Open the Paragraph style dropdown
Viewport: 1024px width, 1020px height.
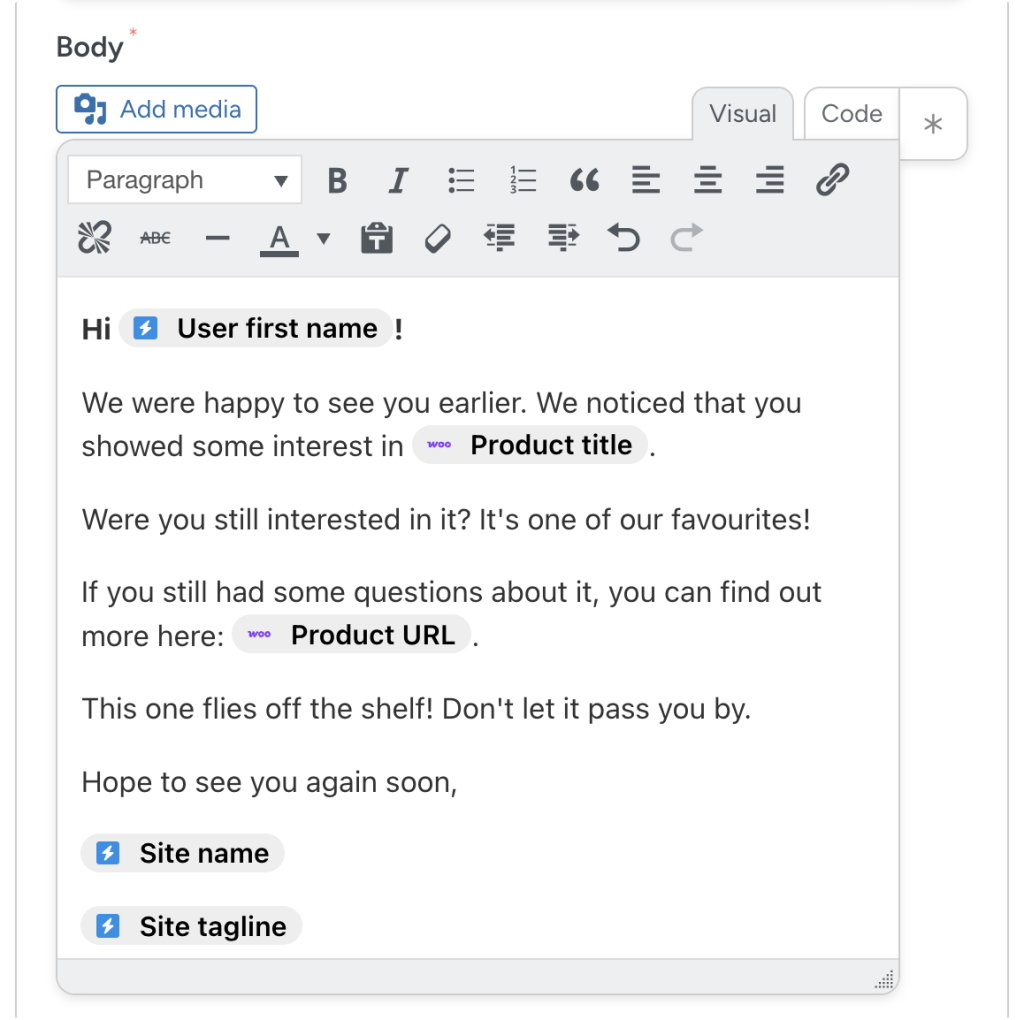(x=184, y=180)
